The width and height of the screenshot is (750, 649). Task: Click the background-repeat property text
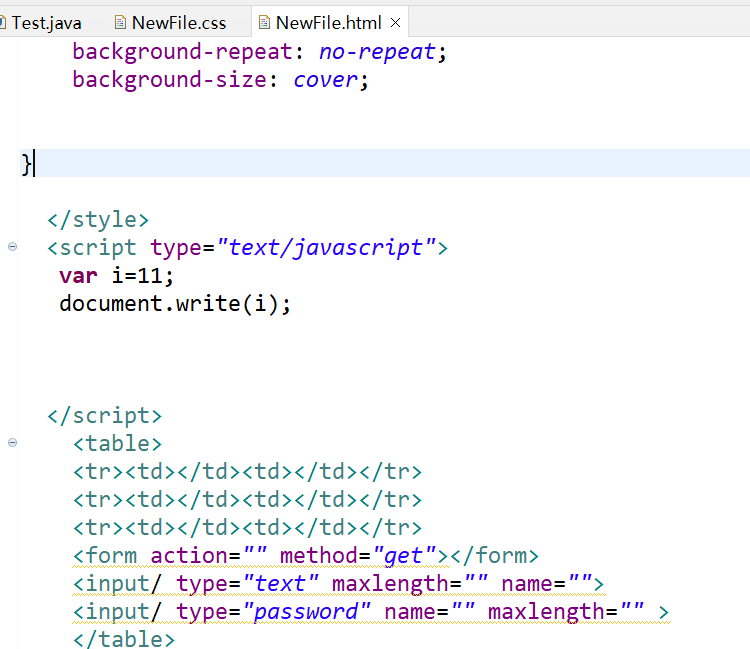[x=182, y=52]
